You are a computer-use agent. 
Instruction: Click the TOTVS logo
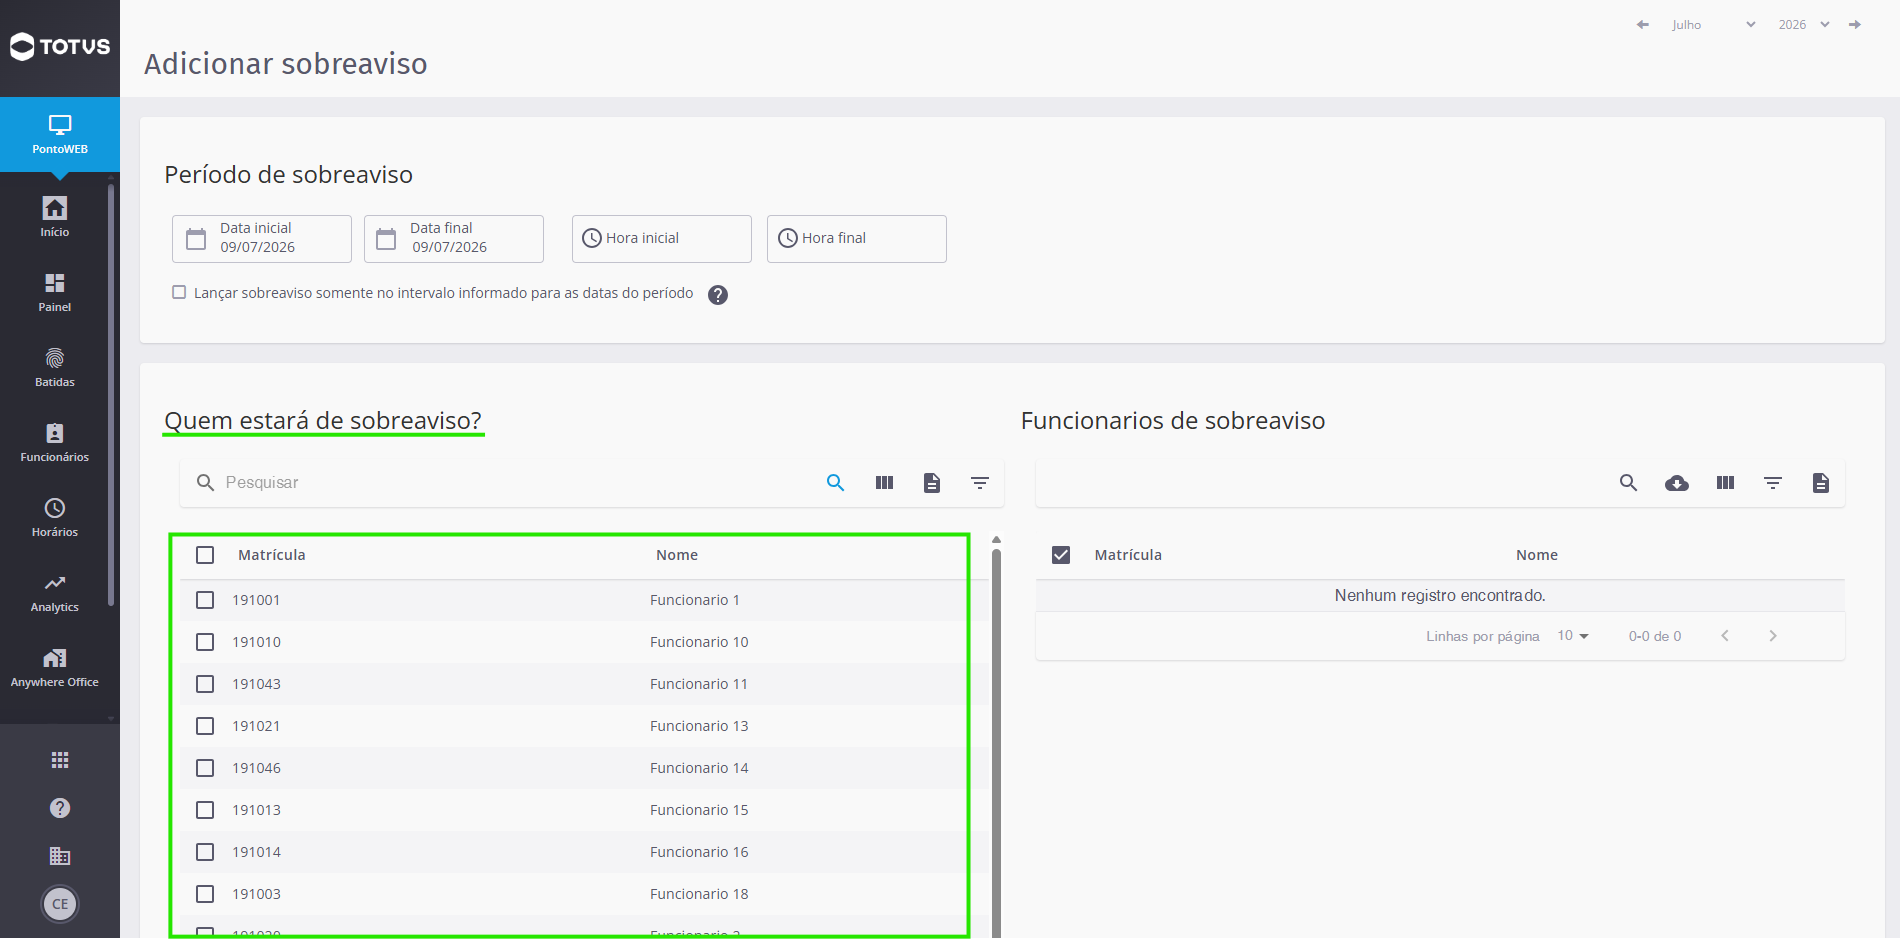pyautogui.click(x=60, y=46)
